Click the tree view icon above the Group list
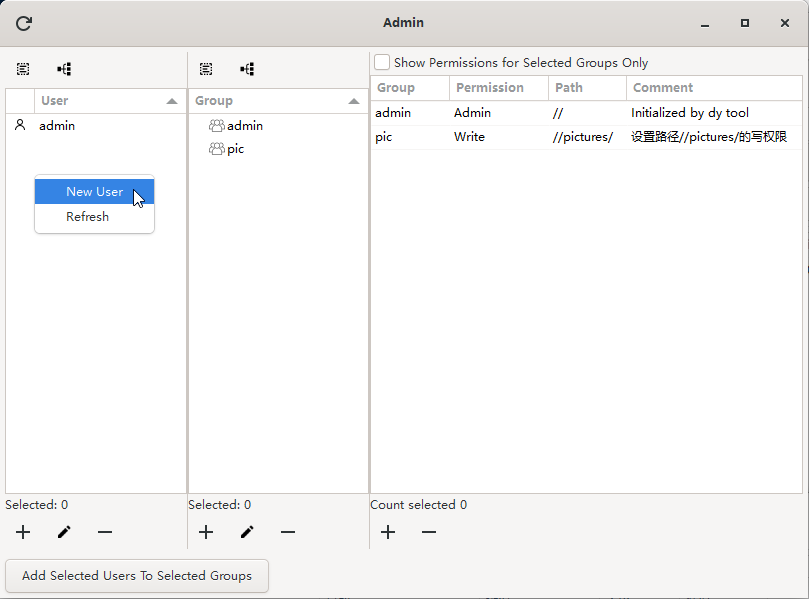This screenshot has width=809, height=599. click(x=247, y=69)
